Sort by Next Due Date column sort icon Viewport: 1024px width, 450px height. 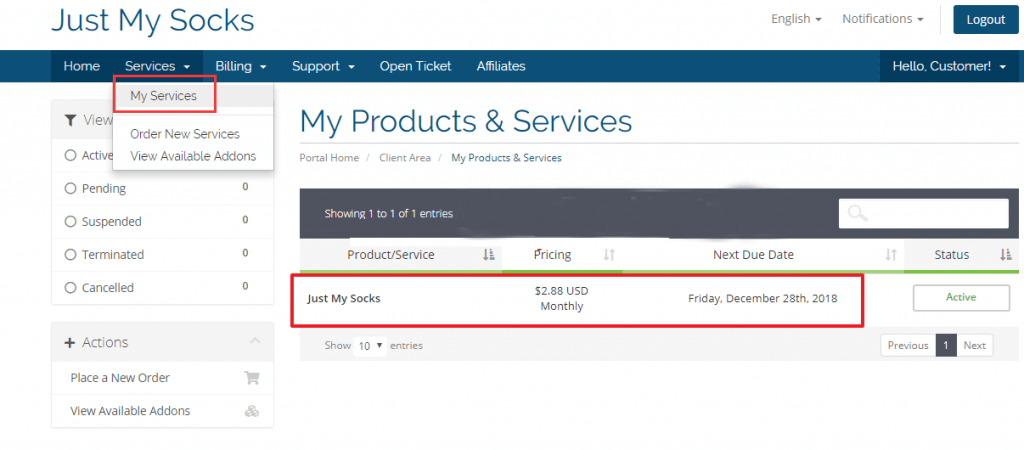tap(891, 255)
